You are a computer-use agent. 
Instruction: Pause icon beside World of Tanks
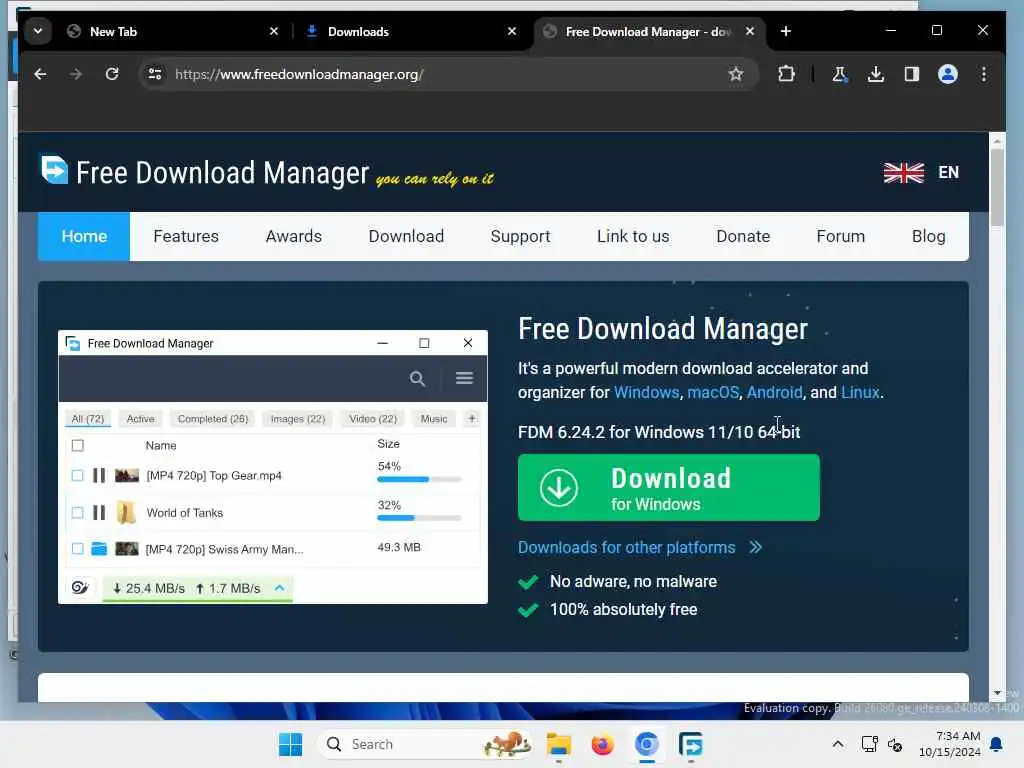point(99,513)
